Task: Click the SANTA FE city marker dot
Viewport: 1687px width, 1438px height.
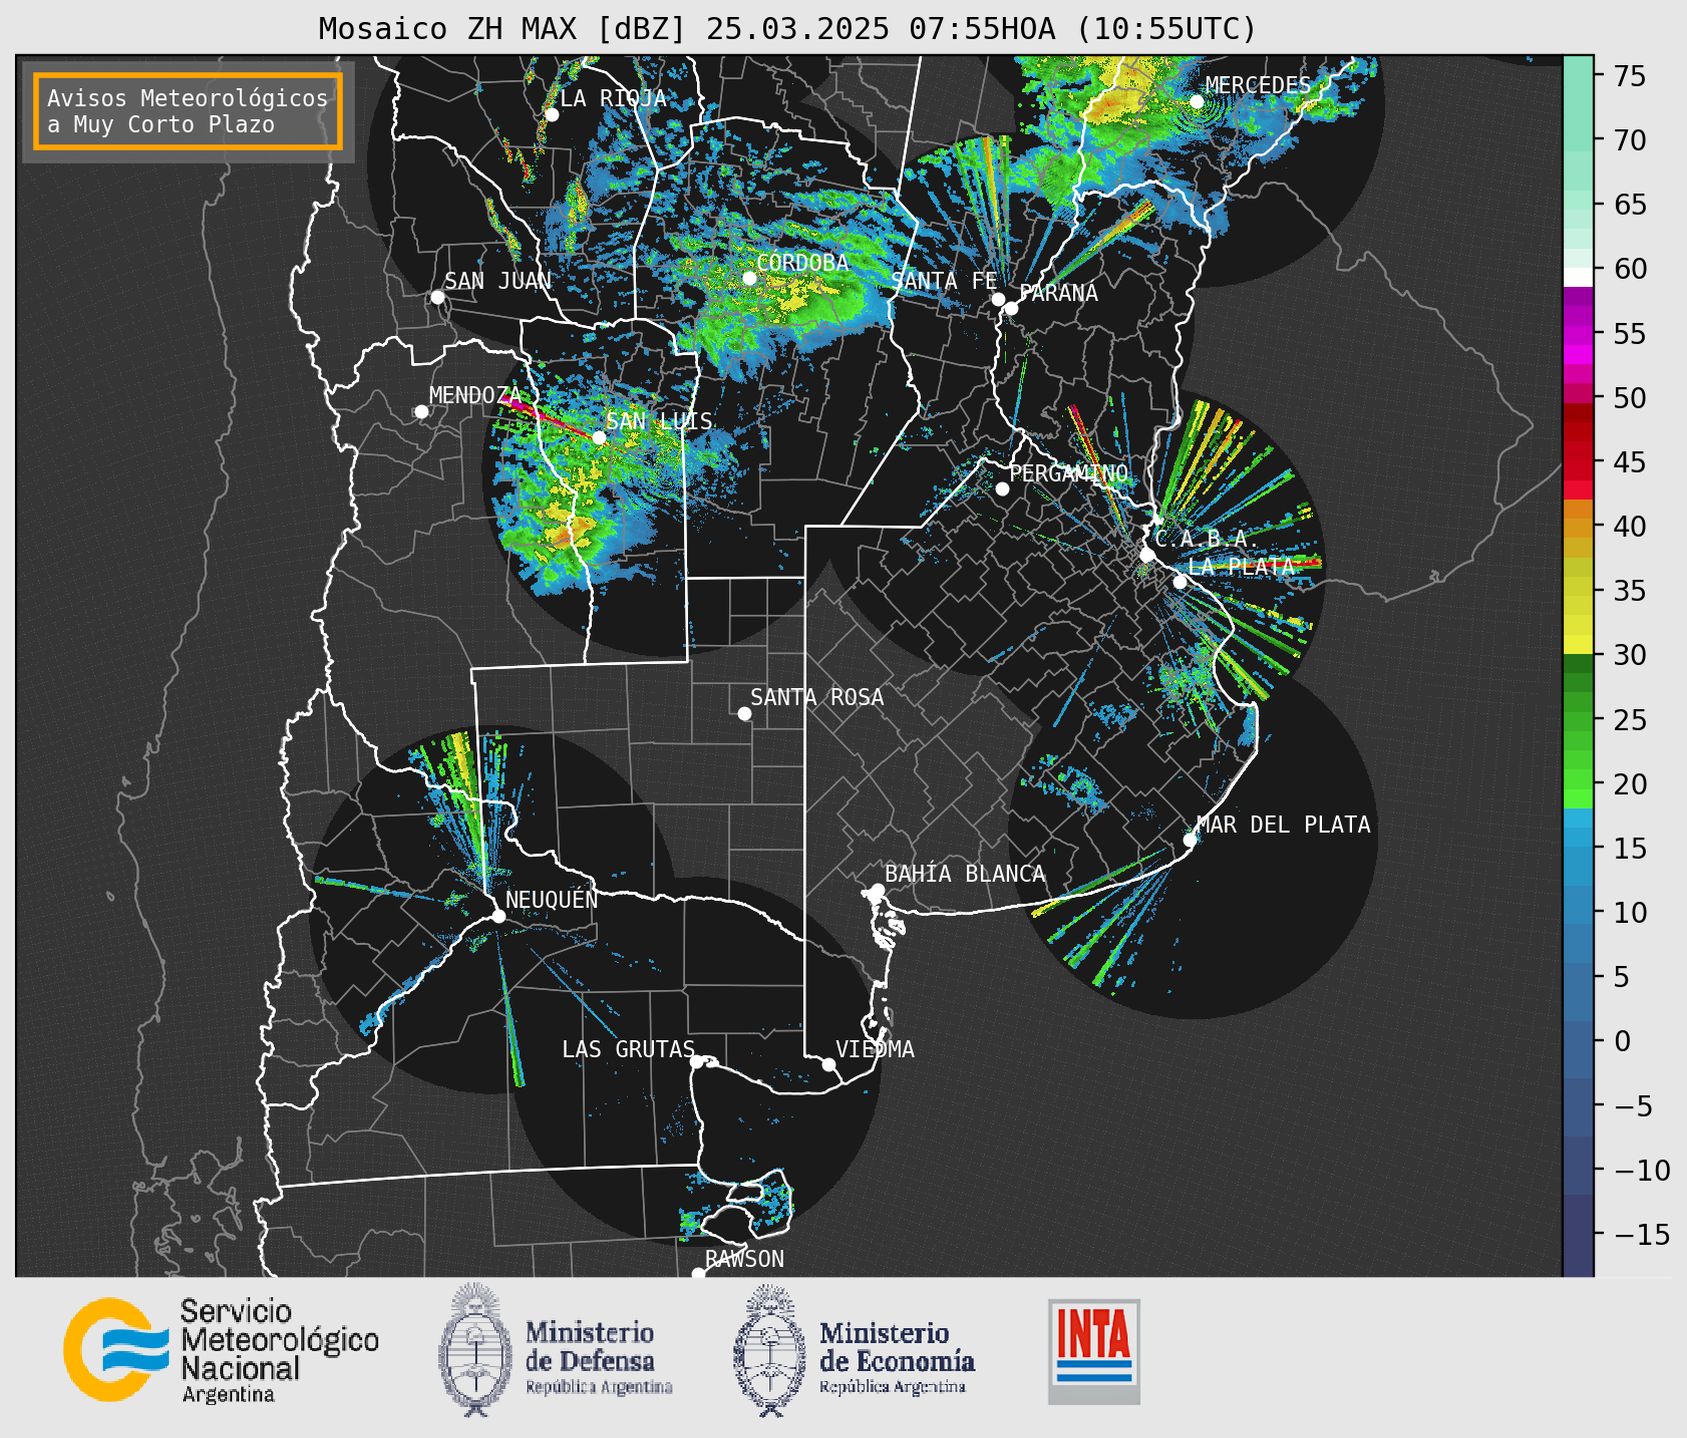Action: [x=998, y=299]
